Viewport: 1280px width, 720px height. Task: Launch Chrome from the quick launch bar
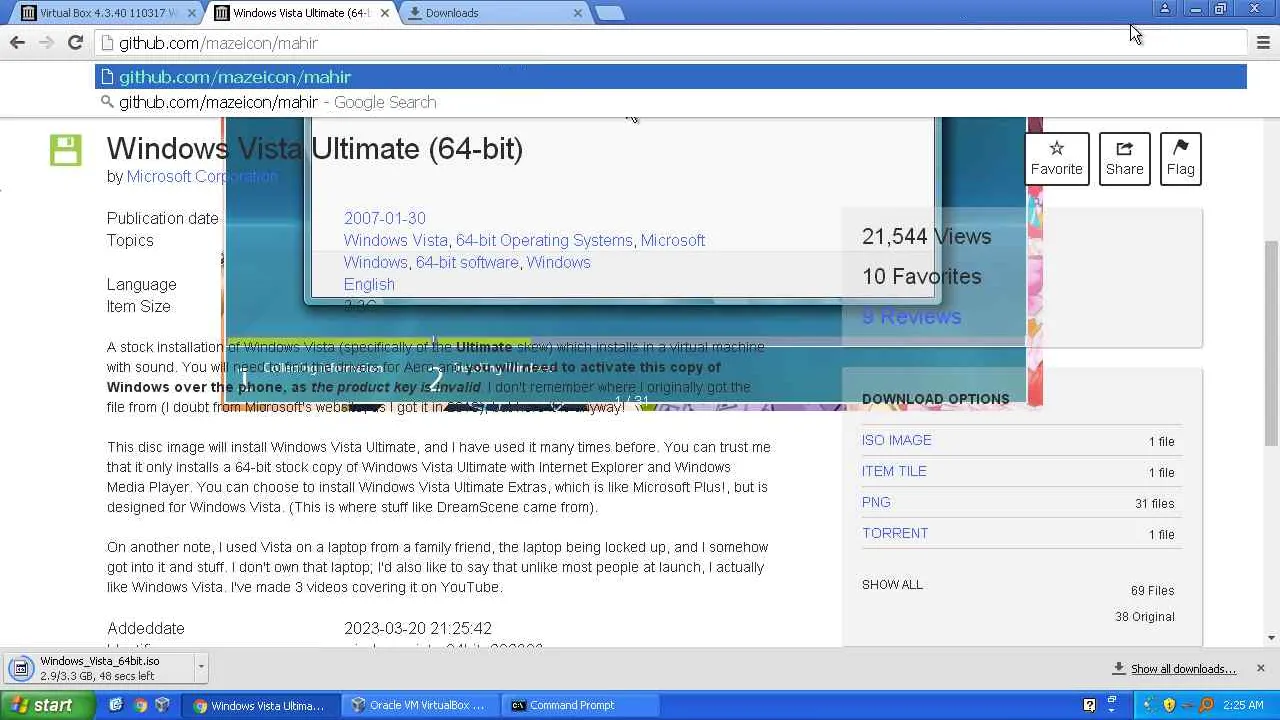click(140, 705)
